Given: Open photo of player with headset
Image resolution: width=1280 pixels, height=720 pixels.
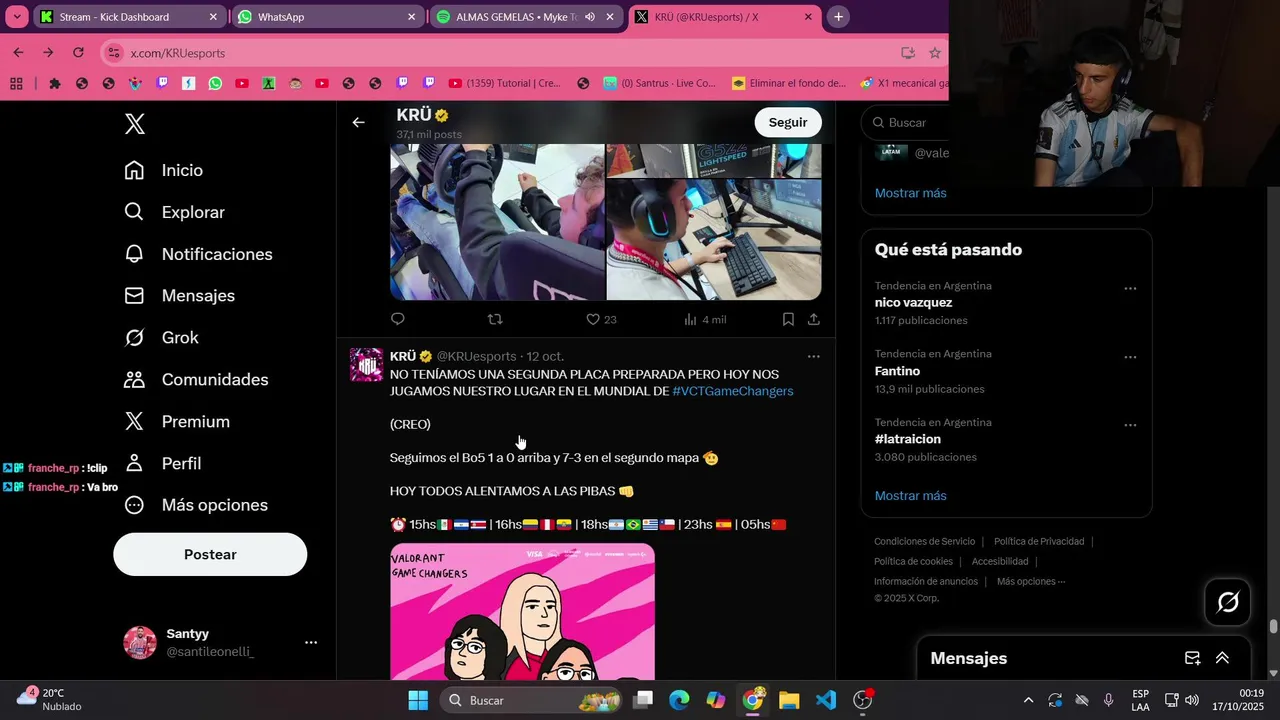Looking at the screenshot, I should click(714, 240).
